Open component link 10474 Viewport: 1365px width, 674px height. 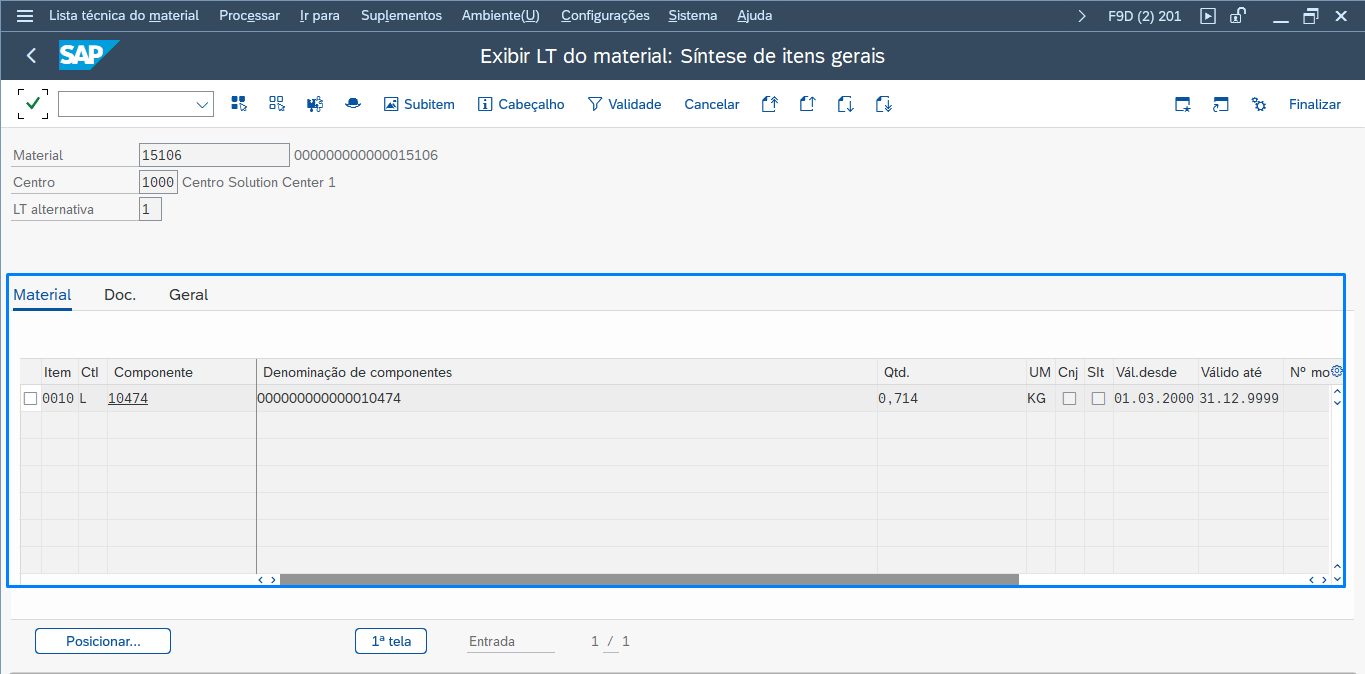click(128, 398)
